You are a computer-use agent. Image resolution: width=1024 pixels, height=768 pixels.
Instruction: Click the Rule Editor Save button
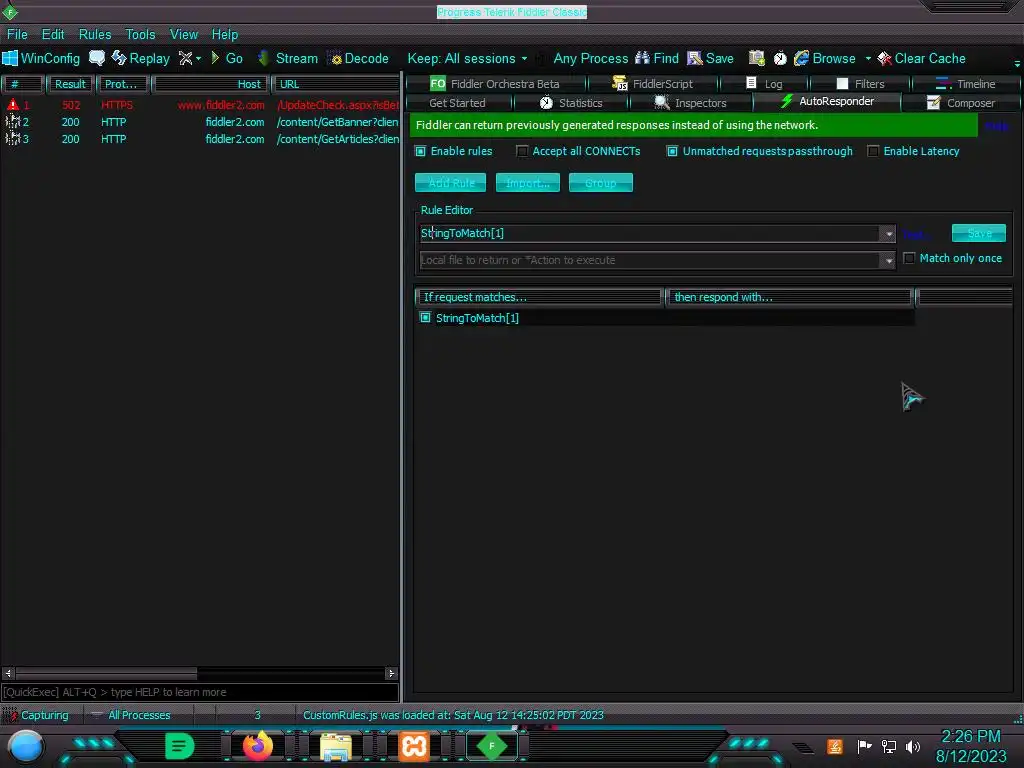(978, 233)
